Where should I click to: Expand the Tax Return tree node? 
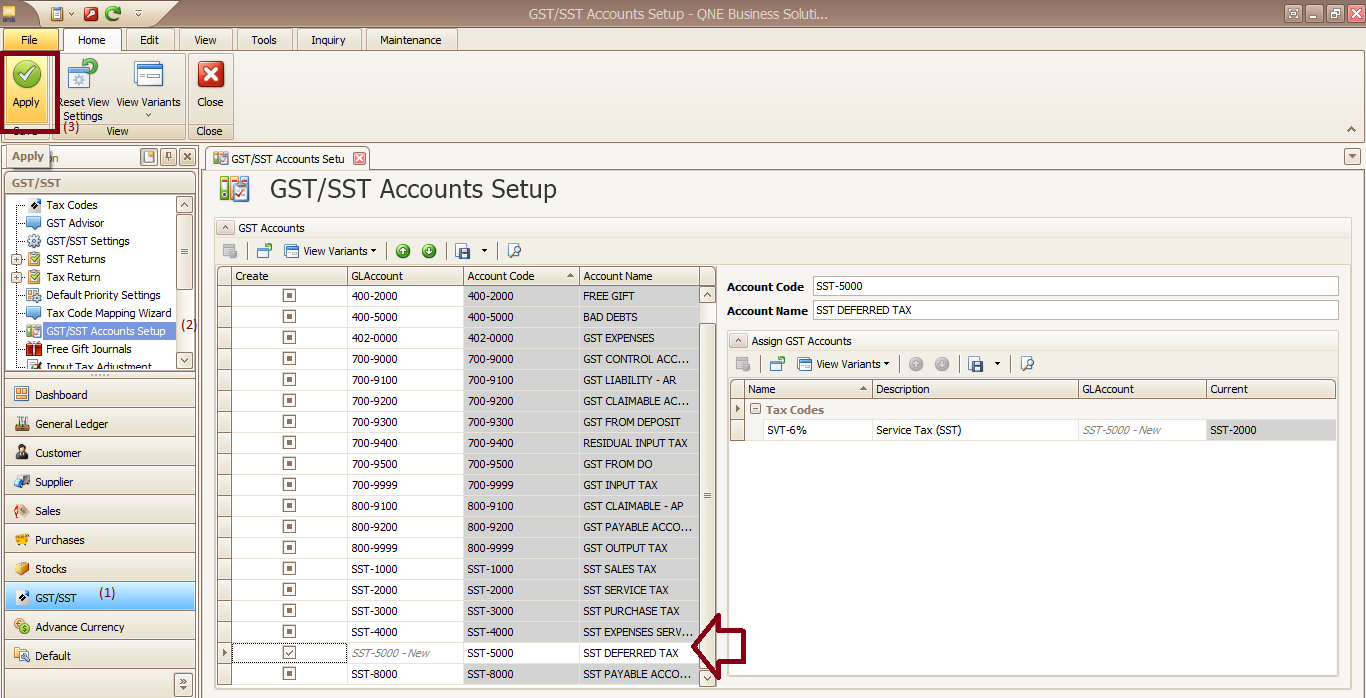(x=17, y=277)
